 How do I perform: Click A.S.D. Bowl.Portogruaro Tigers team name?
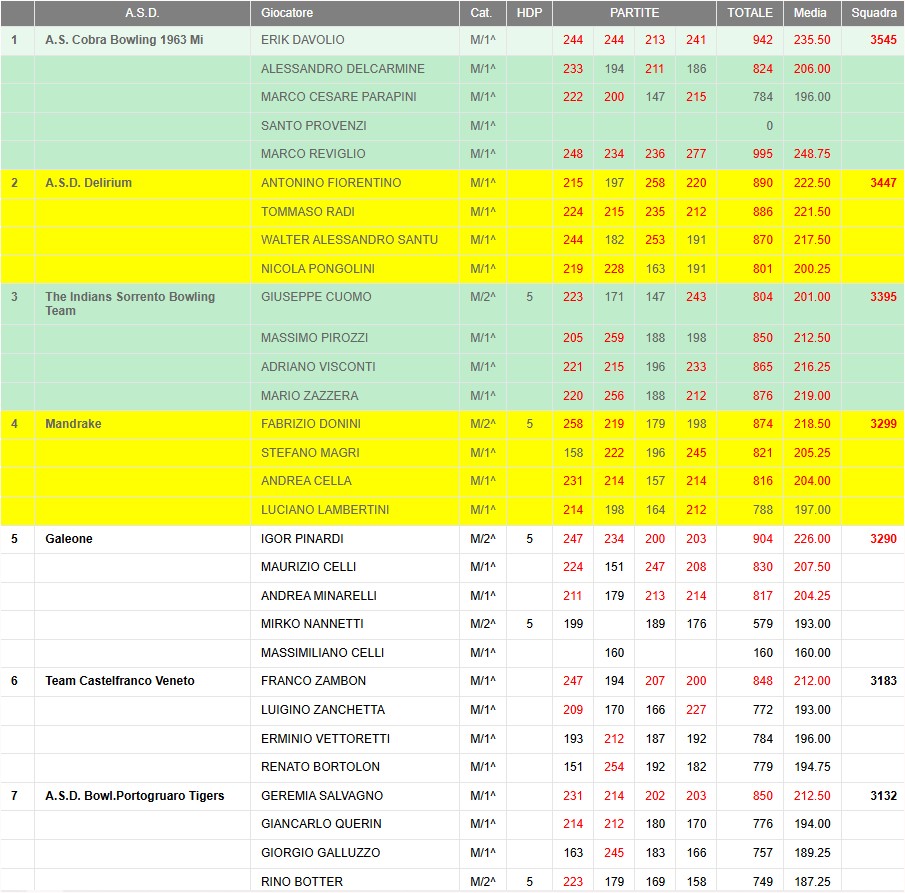click(134, 795)
